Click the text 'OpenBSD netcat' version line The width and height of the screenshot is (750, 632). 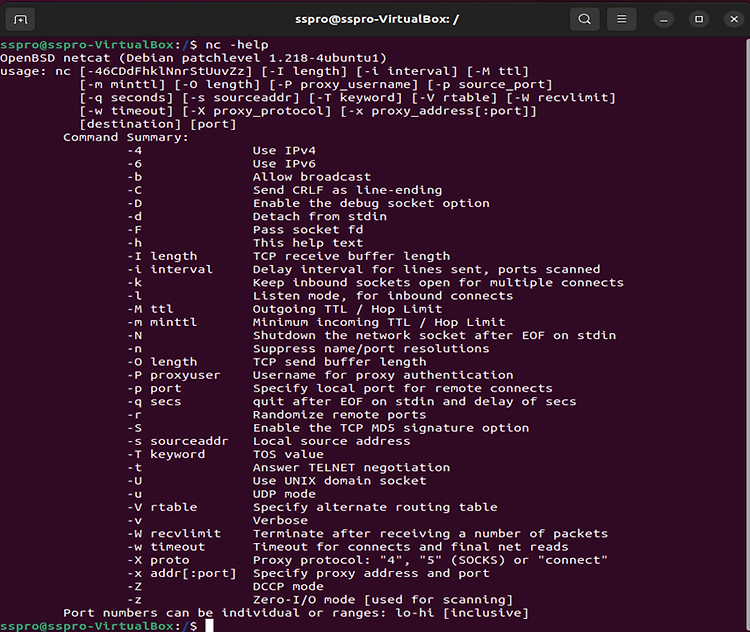pyautogui.click(x=193, y=58)
